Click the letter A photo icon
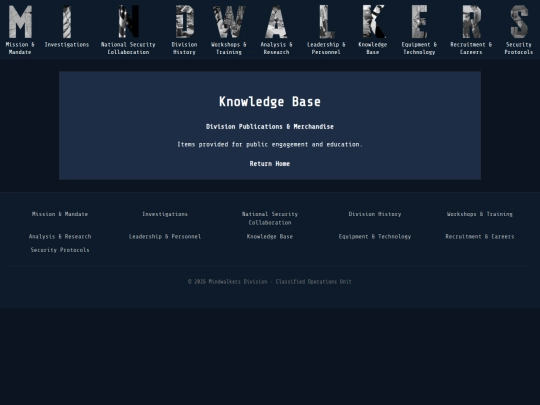The image size is (540, 405). [x=276, y=22]
